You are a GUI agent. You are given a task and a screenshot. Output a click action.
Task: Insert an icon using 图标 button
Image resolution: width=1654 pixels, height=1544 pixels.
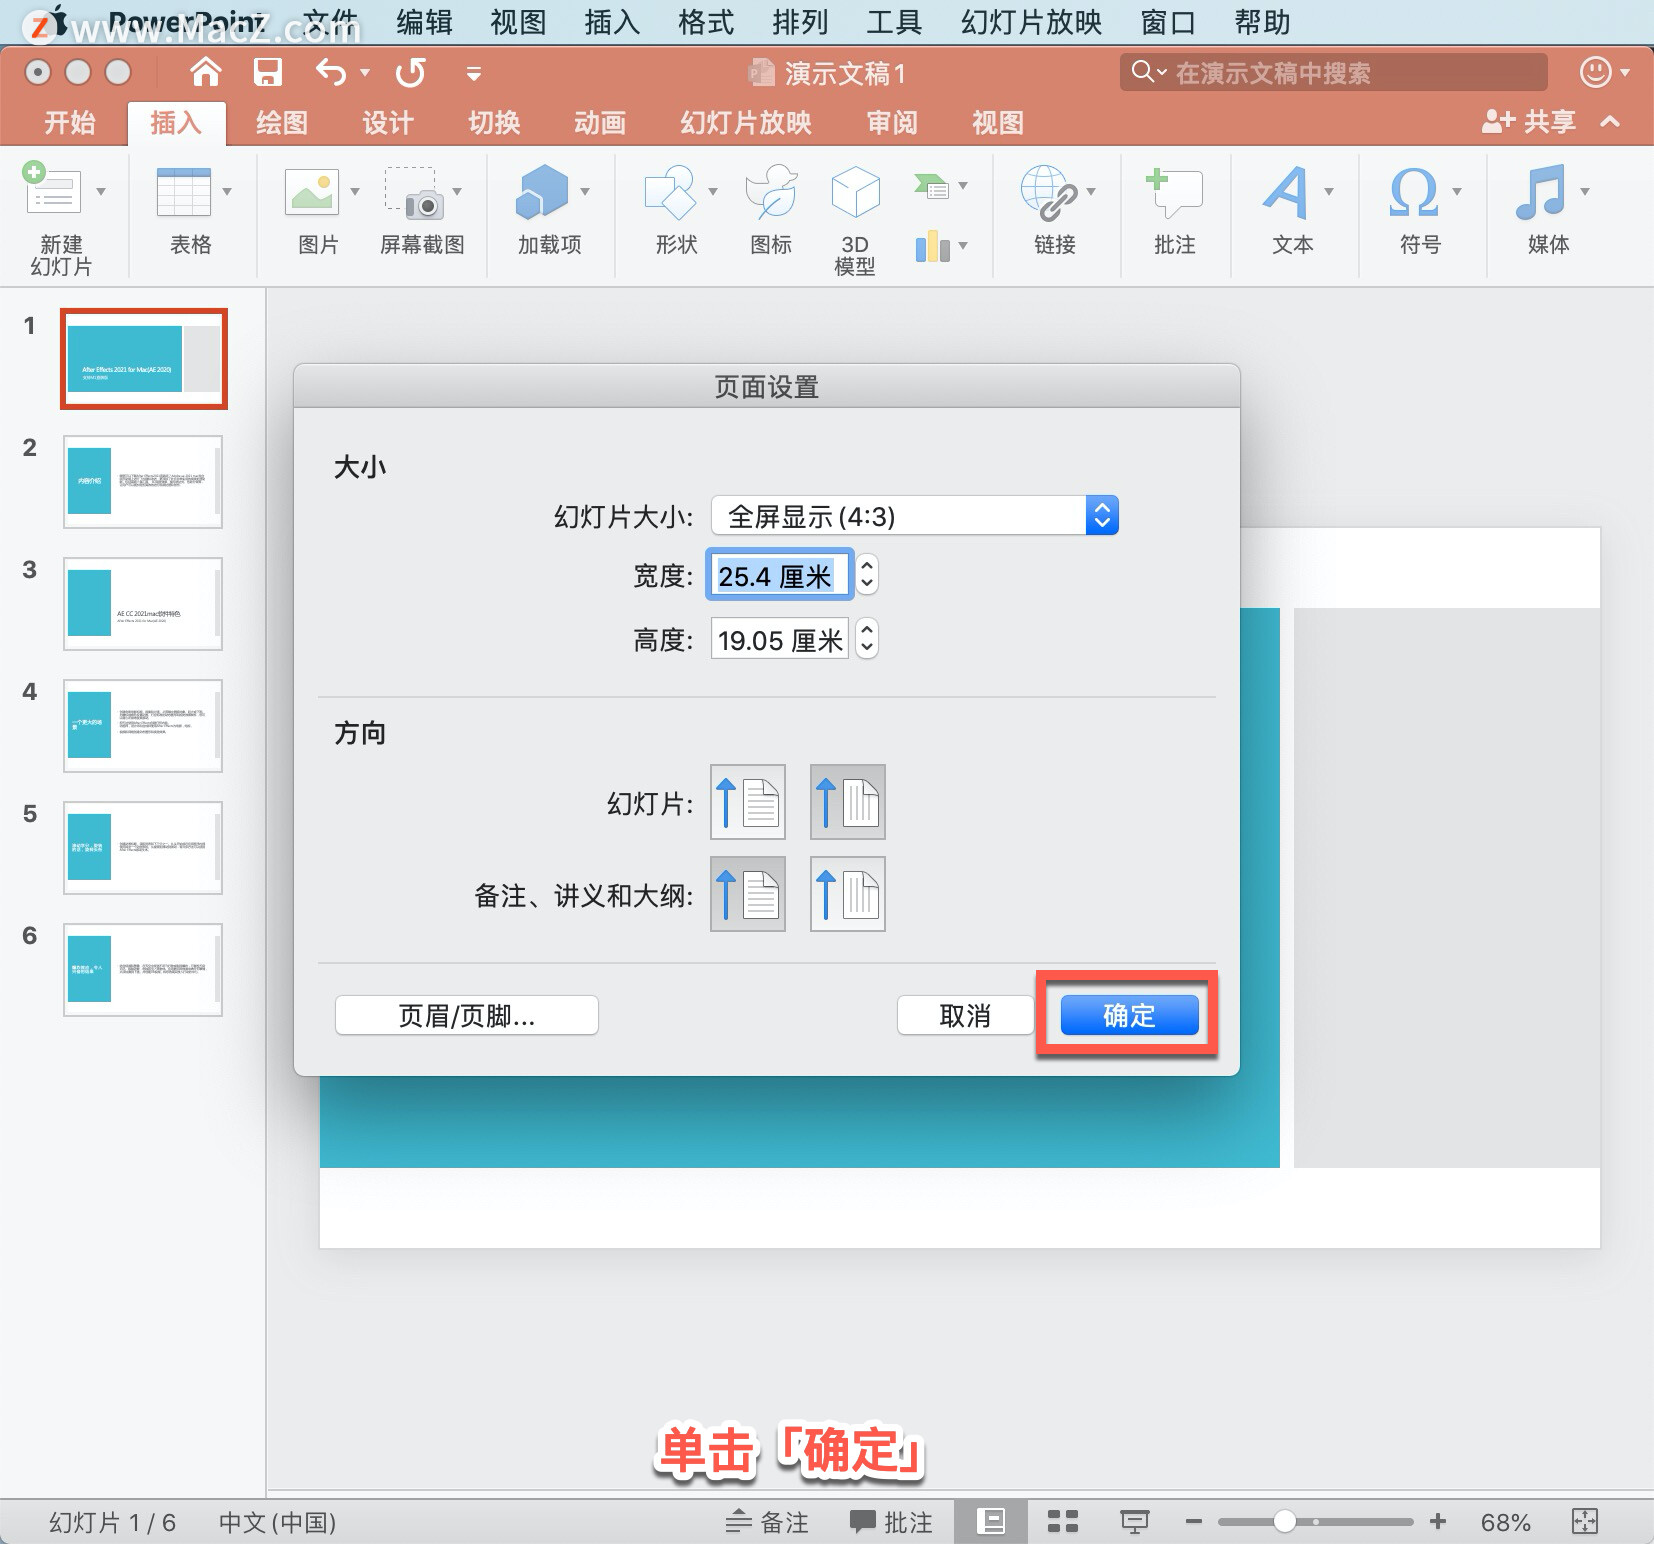[771, 192]
